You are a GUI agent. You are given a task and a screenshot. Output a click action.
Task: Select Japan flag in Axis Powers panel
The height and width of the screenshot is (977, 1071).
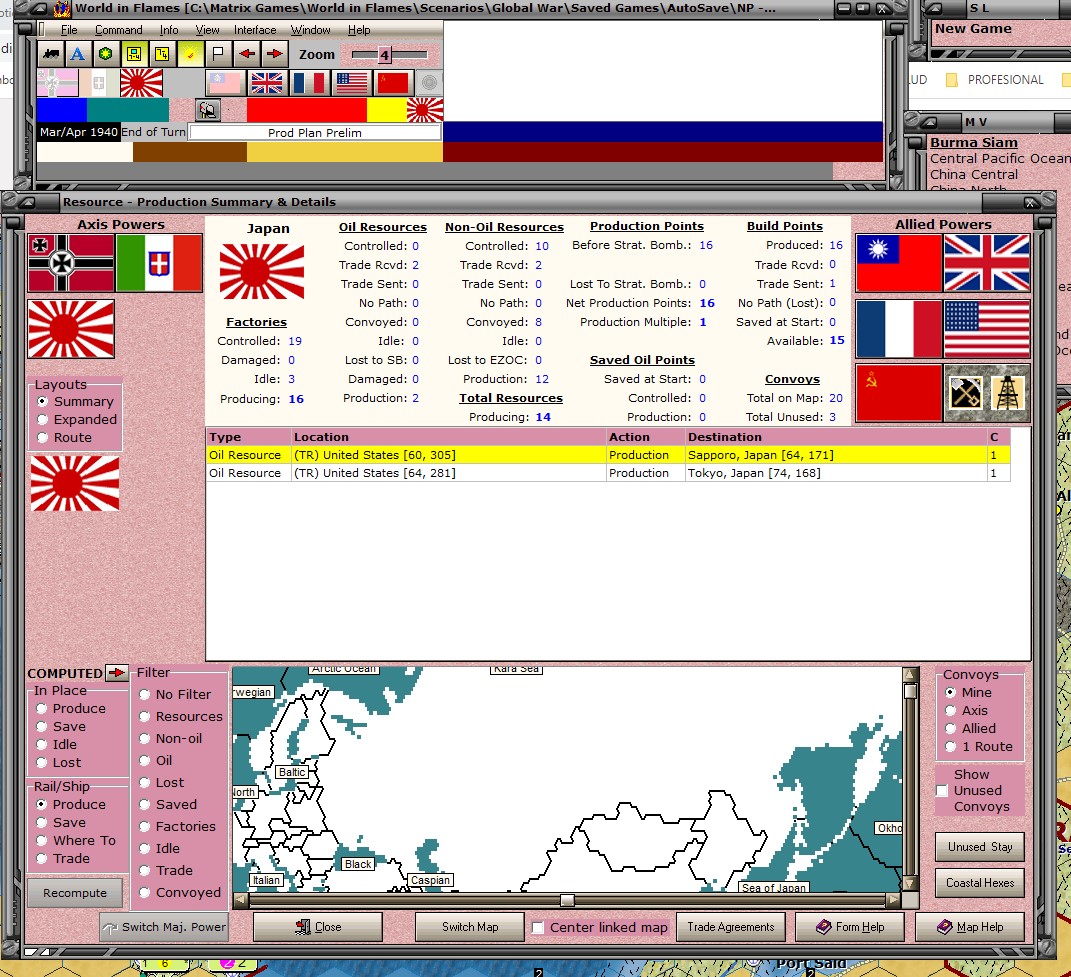pyautogui.click(x=71, y=329)
